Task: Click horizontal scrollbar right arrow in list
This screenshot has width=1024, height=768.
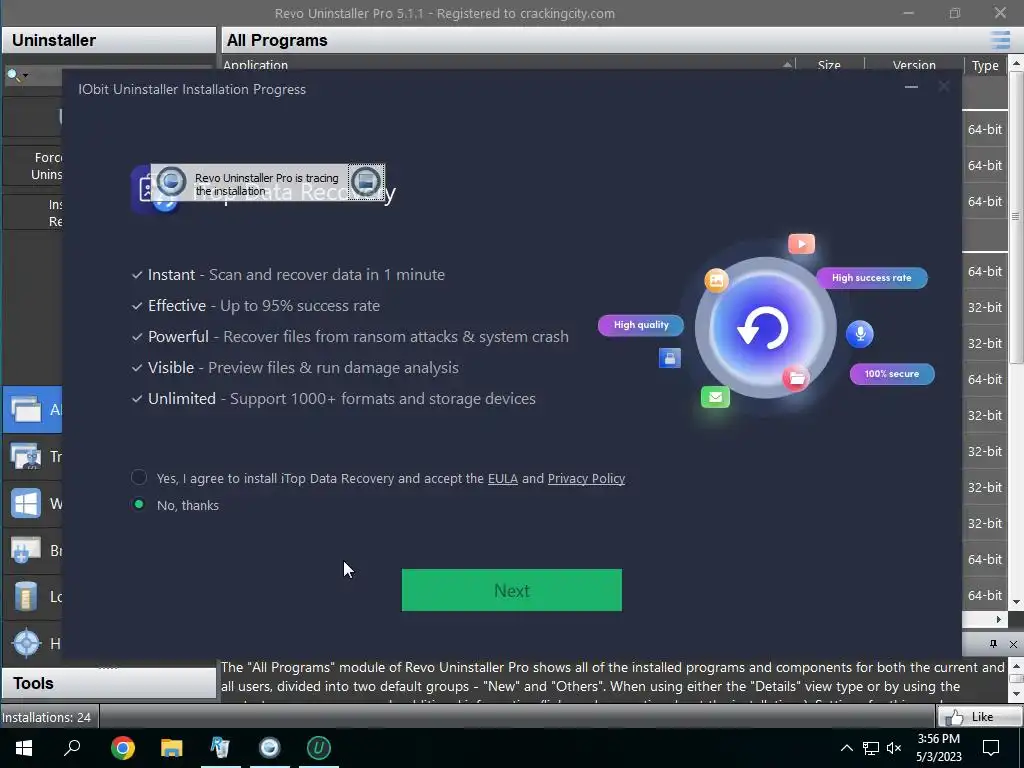Action: (x=999, y=619)
